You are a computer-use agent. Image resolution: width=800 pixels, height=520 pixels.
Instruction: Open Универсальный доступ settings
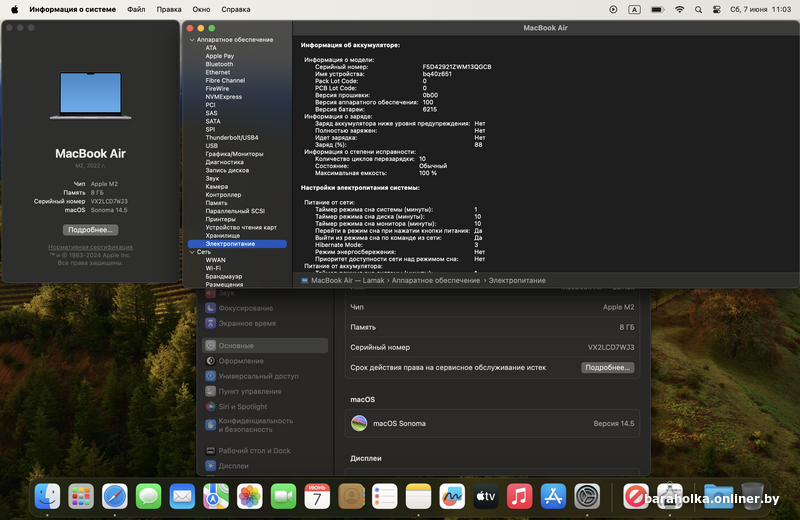coord(252,376)
